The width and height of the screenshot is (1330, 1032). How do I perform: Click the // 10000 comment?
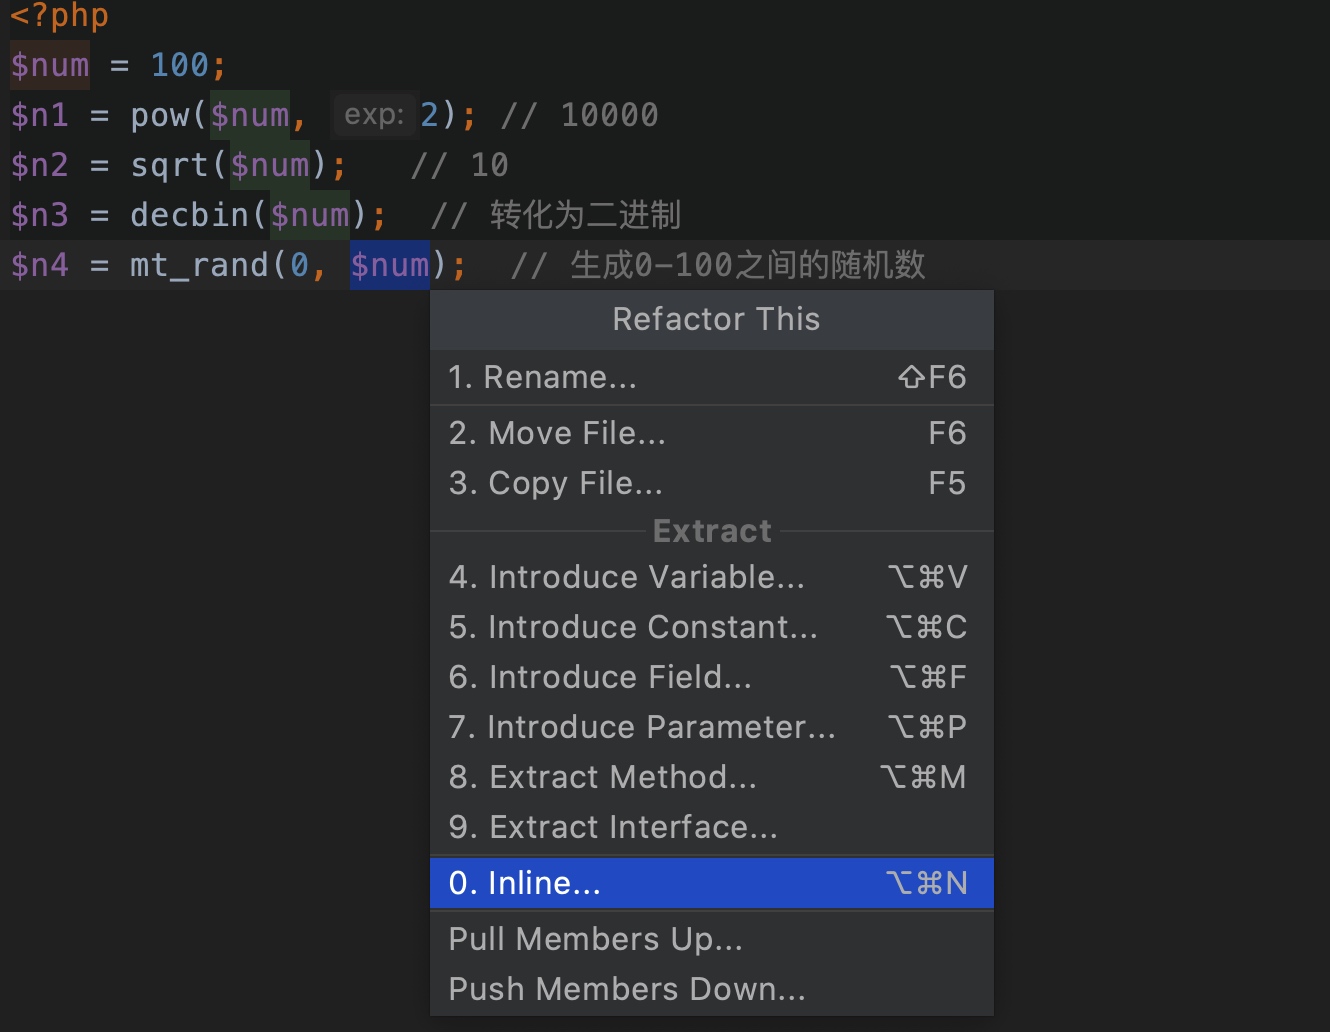tap(579, 115)
